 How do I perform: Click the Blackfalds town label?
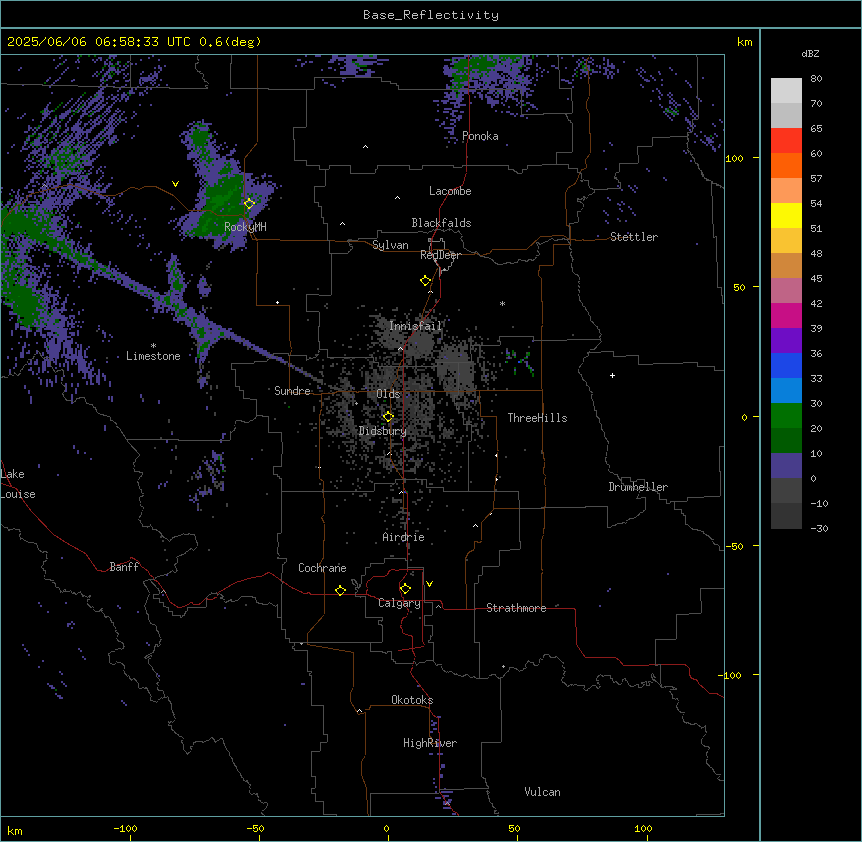pyautogui.click(x=441, y=223)
